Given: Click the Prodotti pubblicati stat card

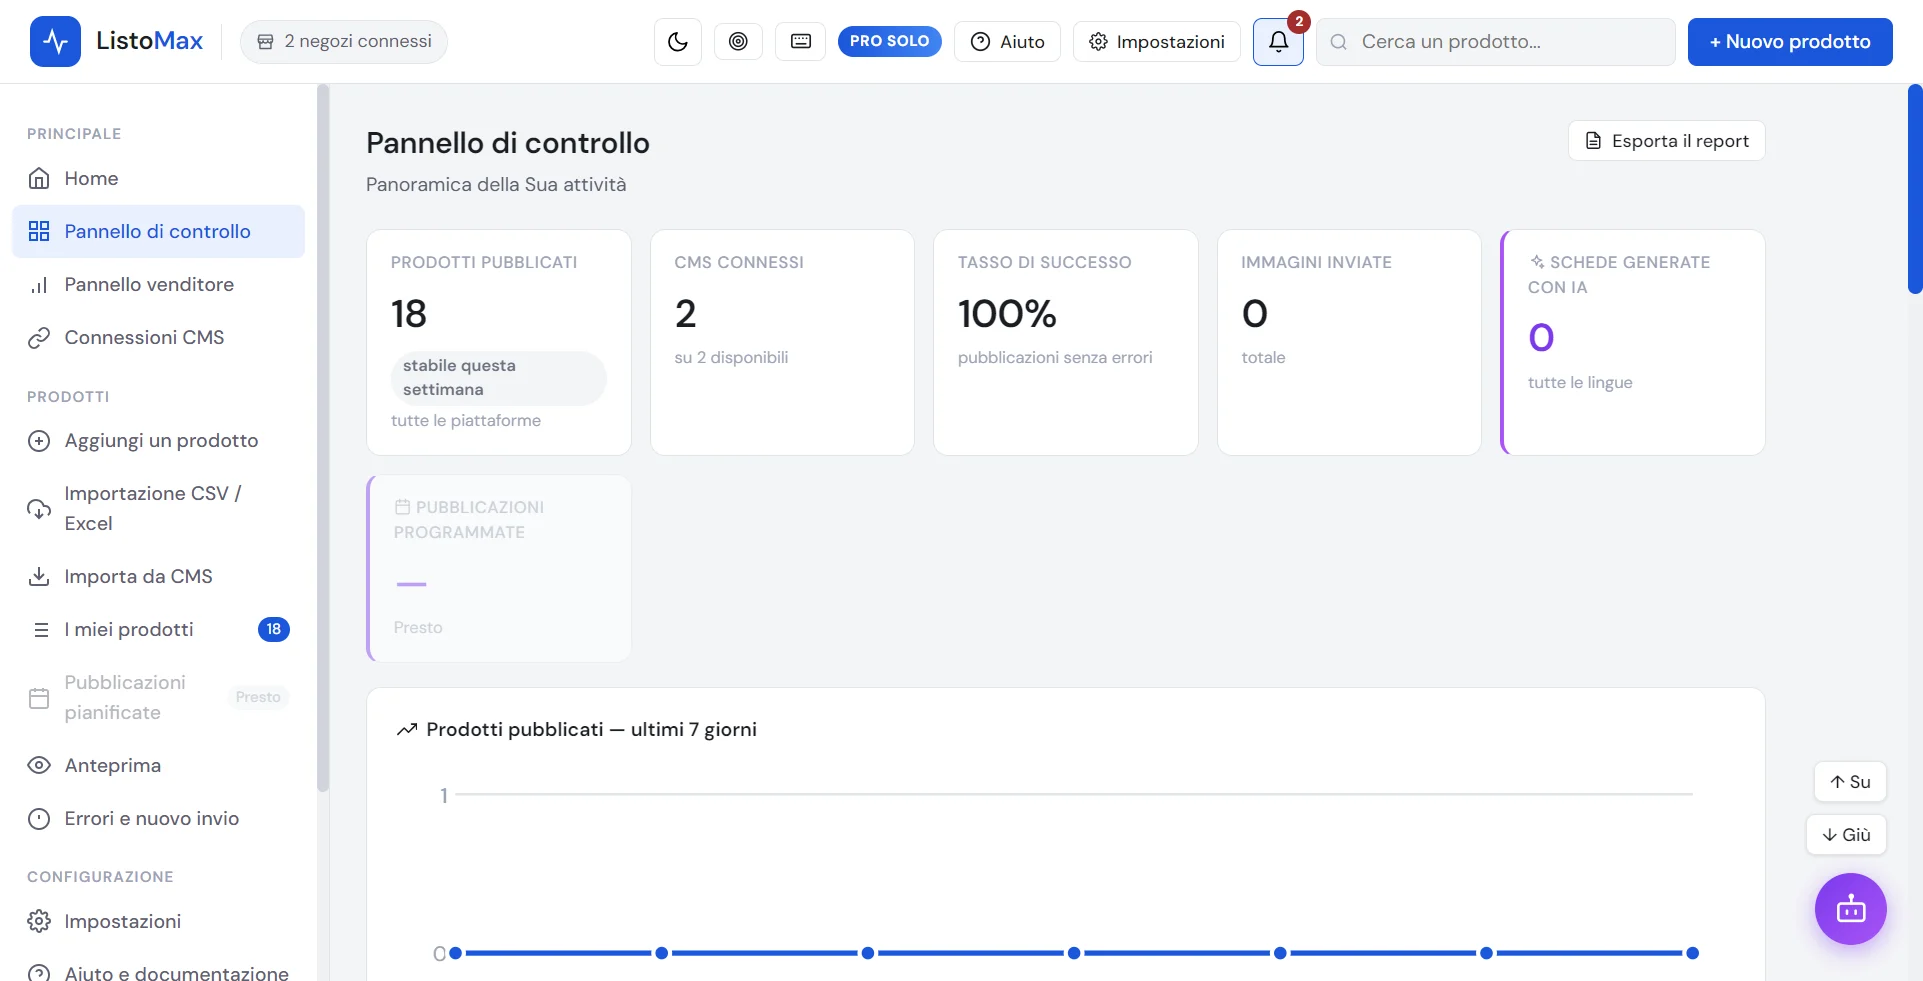Looking at the screenshot, I should [x=499, y=343].
